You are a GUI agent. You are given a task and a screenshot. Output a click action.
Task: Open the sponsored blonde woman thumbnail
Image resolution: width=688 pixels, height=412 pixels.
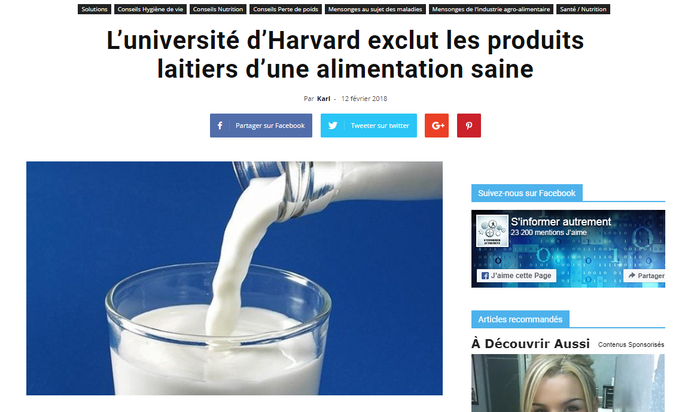(568, 383)
